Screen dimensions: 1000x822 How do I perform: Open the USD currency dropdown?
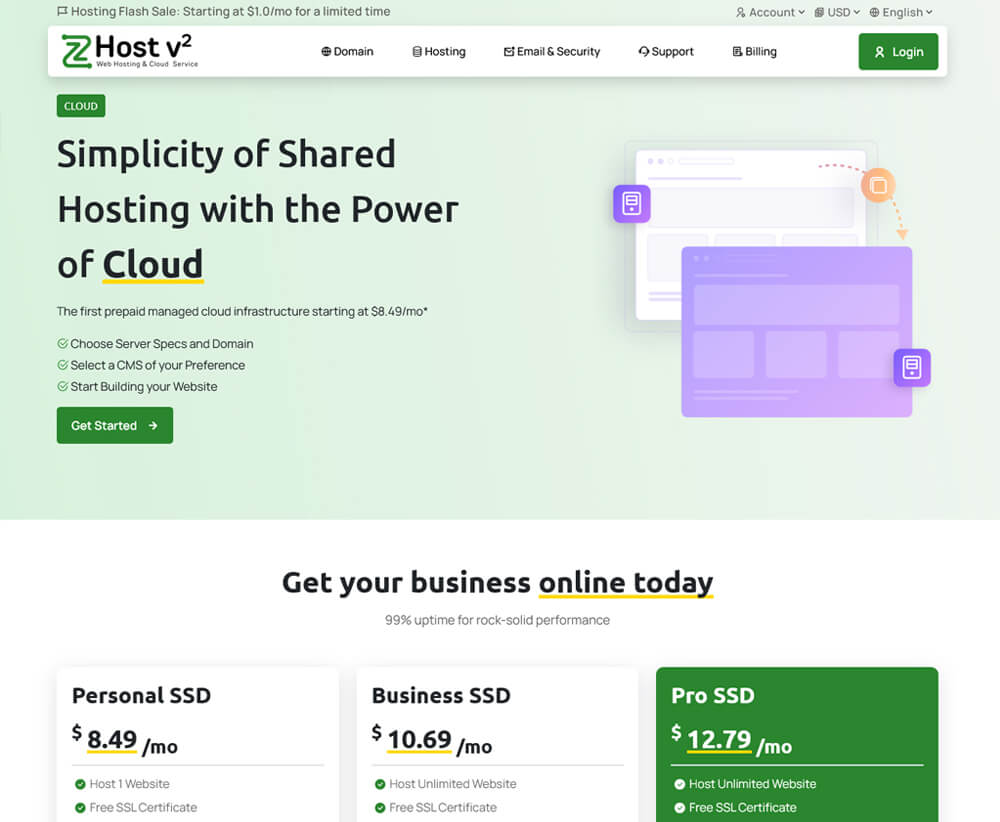[x=837, y=12]
